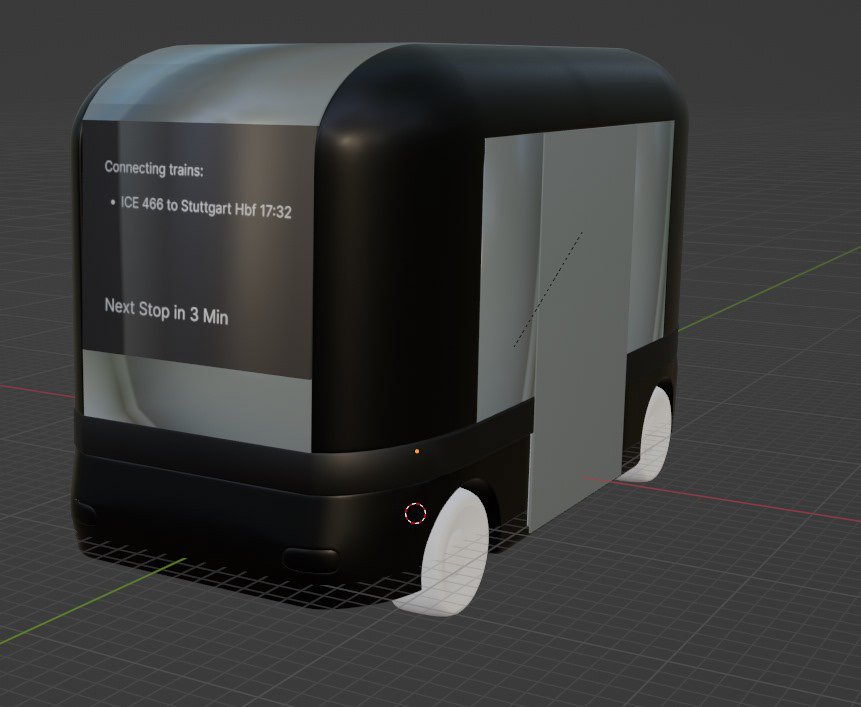
Task: Click the dashed line on the door
Action: tap(548, 289)
